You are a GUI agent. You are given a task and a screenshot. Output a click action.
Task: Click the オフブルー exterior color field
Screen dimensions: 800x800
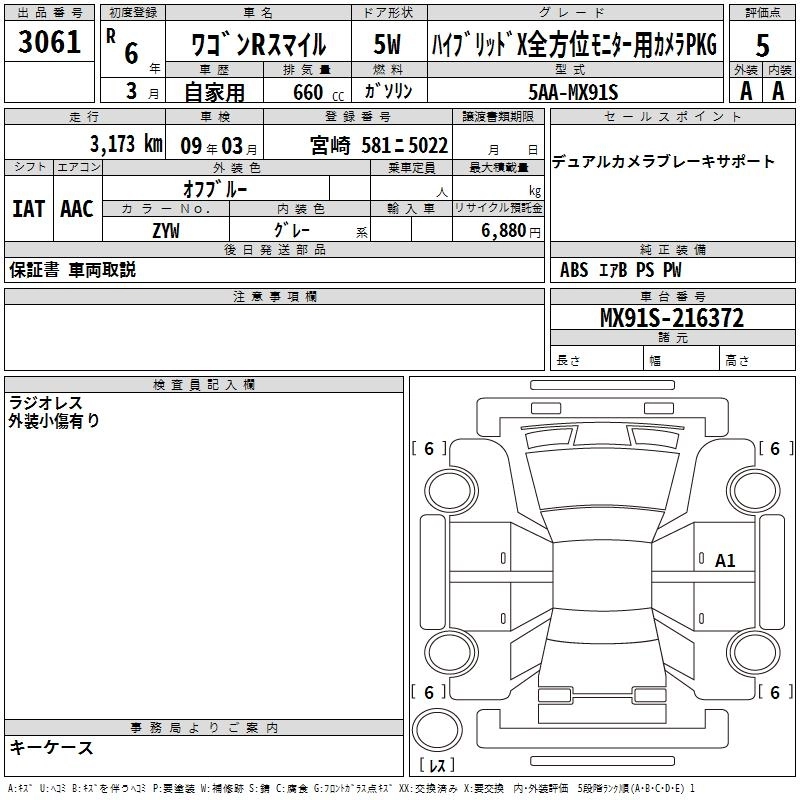(215, 188)
